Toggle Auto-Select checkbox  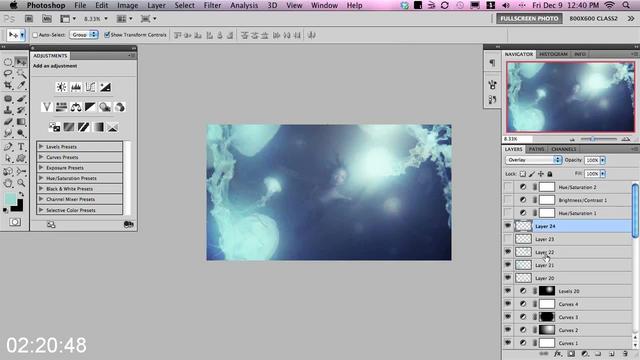[35, 35]
